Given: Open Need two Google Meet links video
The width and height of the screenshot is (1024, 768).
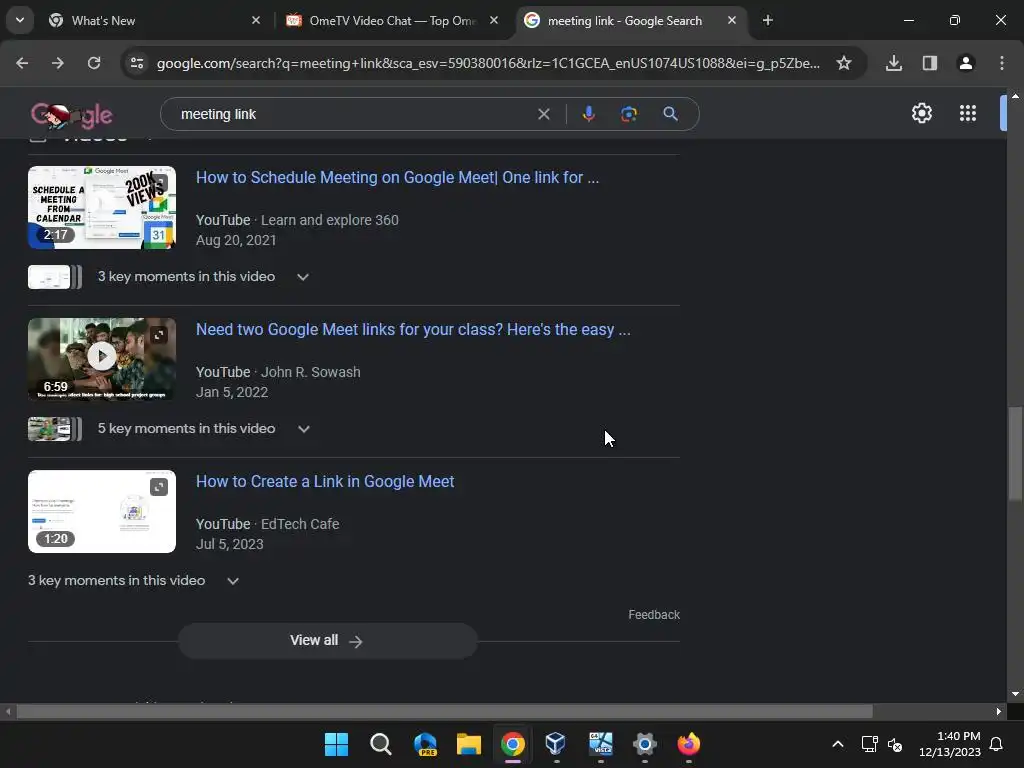Looking at the screenshot, I should coord(413,330).
